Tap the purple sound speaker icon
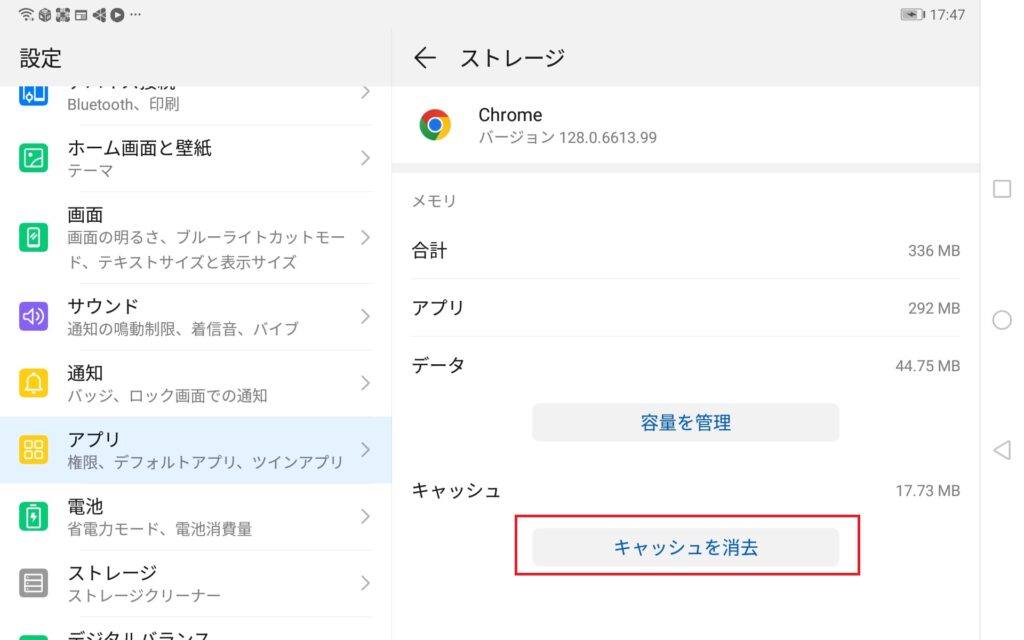Image resolution: width=1024 pixels, height=640 pixels. coord(33,317)
